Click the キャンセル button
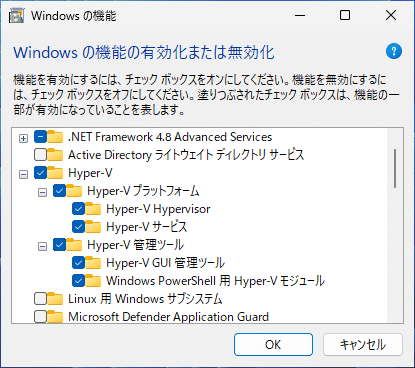 click(x=363, y=344)
